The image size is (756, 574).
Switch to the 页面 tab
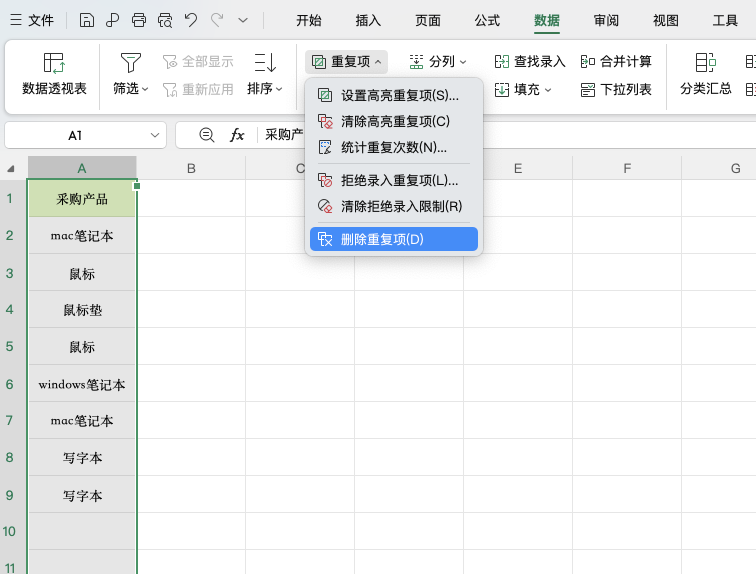coord(428,20)
